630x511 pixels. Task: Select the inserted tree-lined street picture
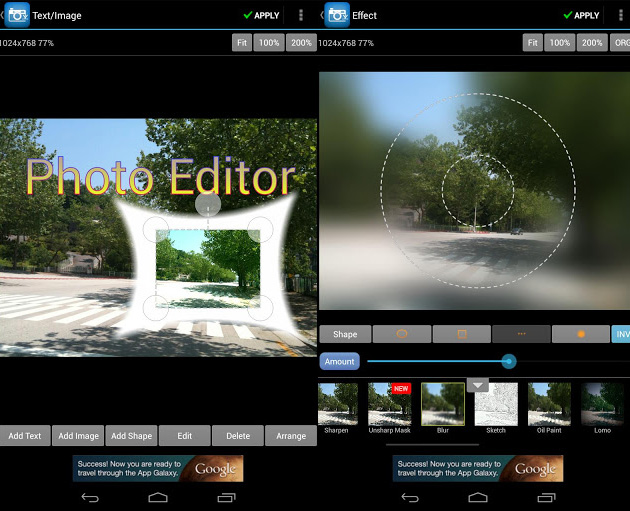208,268
